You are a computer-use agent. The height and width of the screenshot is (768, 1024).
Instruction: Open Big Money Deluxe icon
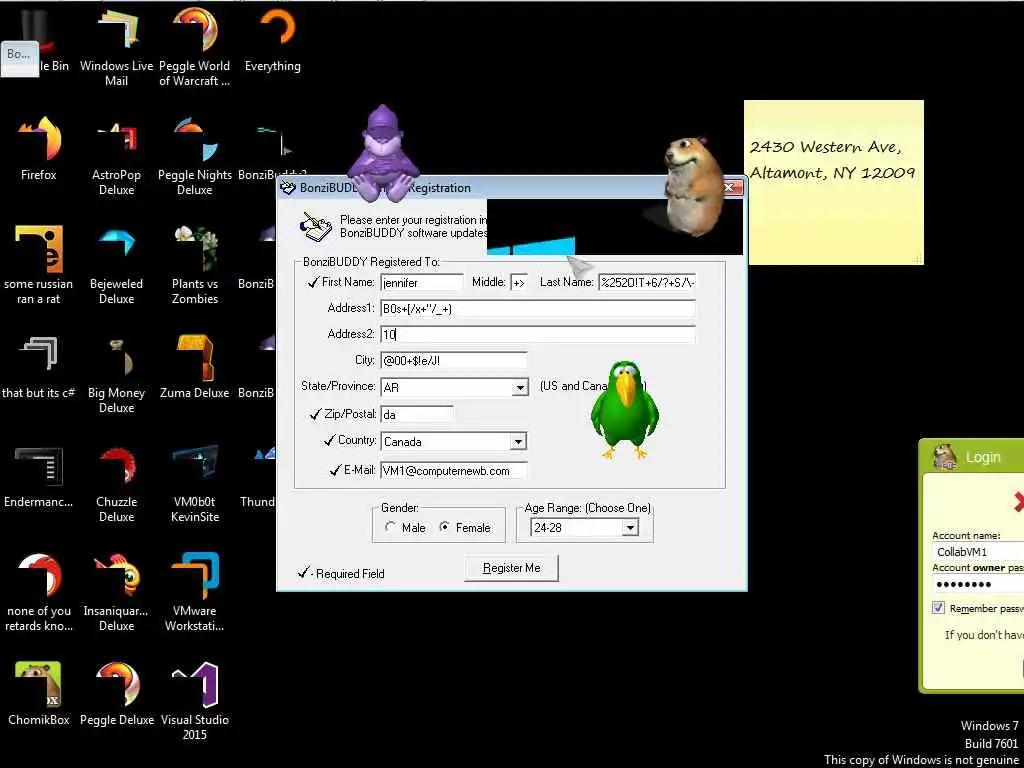[116, 375]
